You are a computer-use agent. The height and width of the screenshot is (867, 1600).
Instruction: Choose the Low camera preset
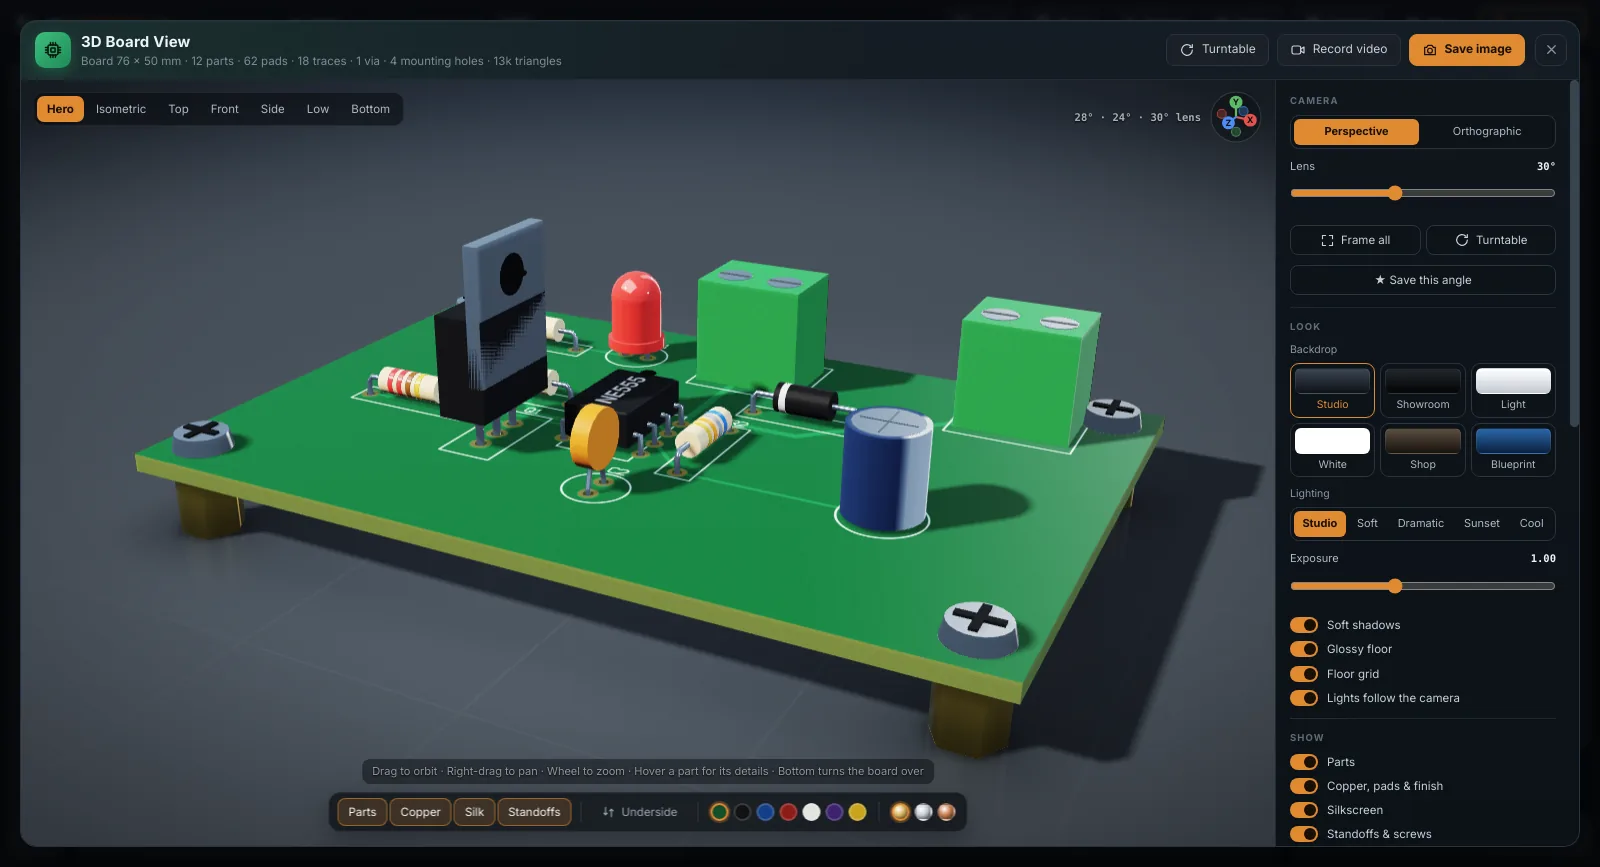pos(317,109)
